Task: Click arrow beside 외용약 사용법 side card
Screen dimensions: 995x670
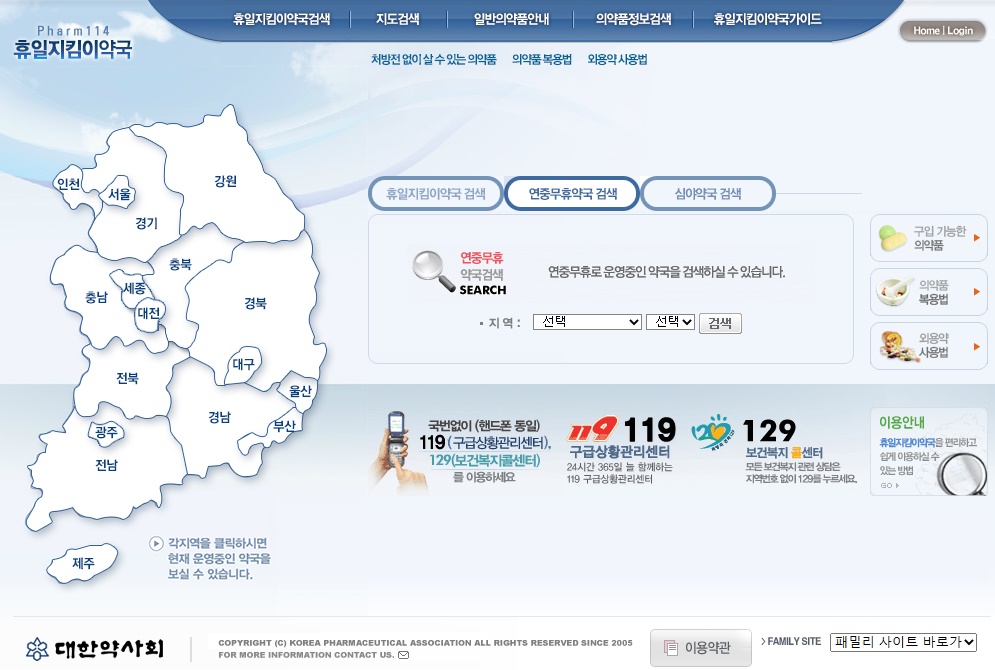Action: coord(977,346)
